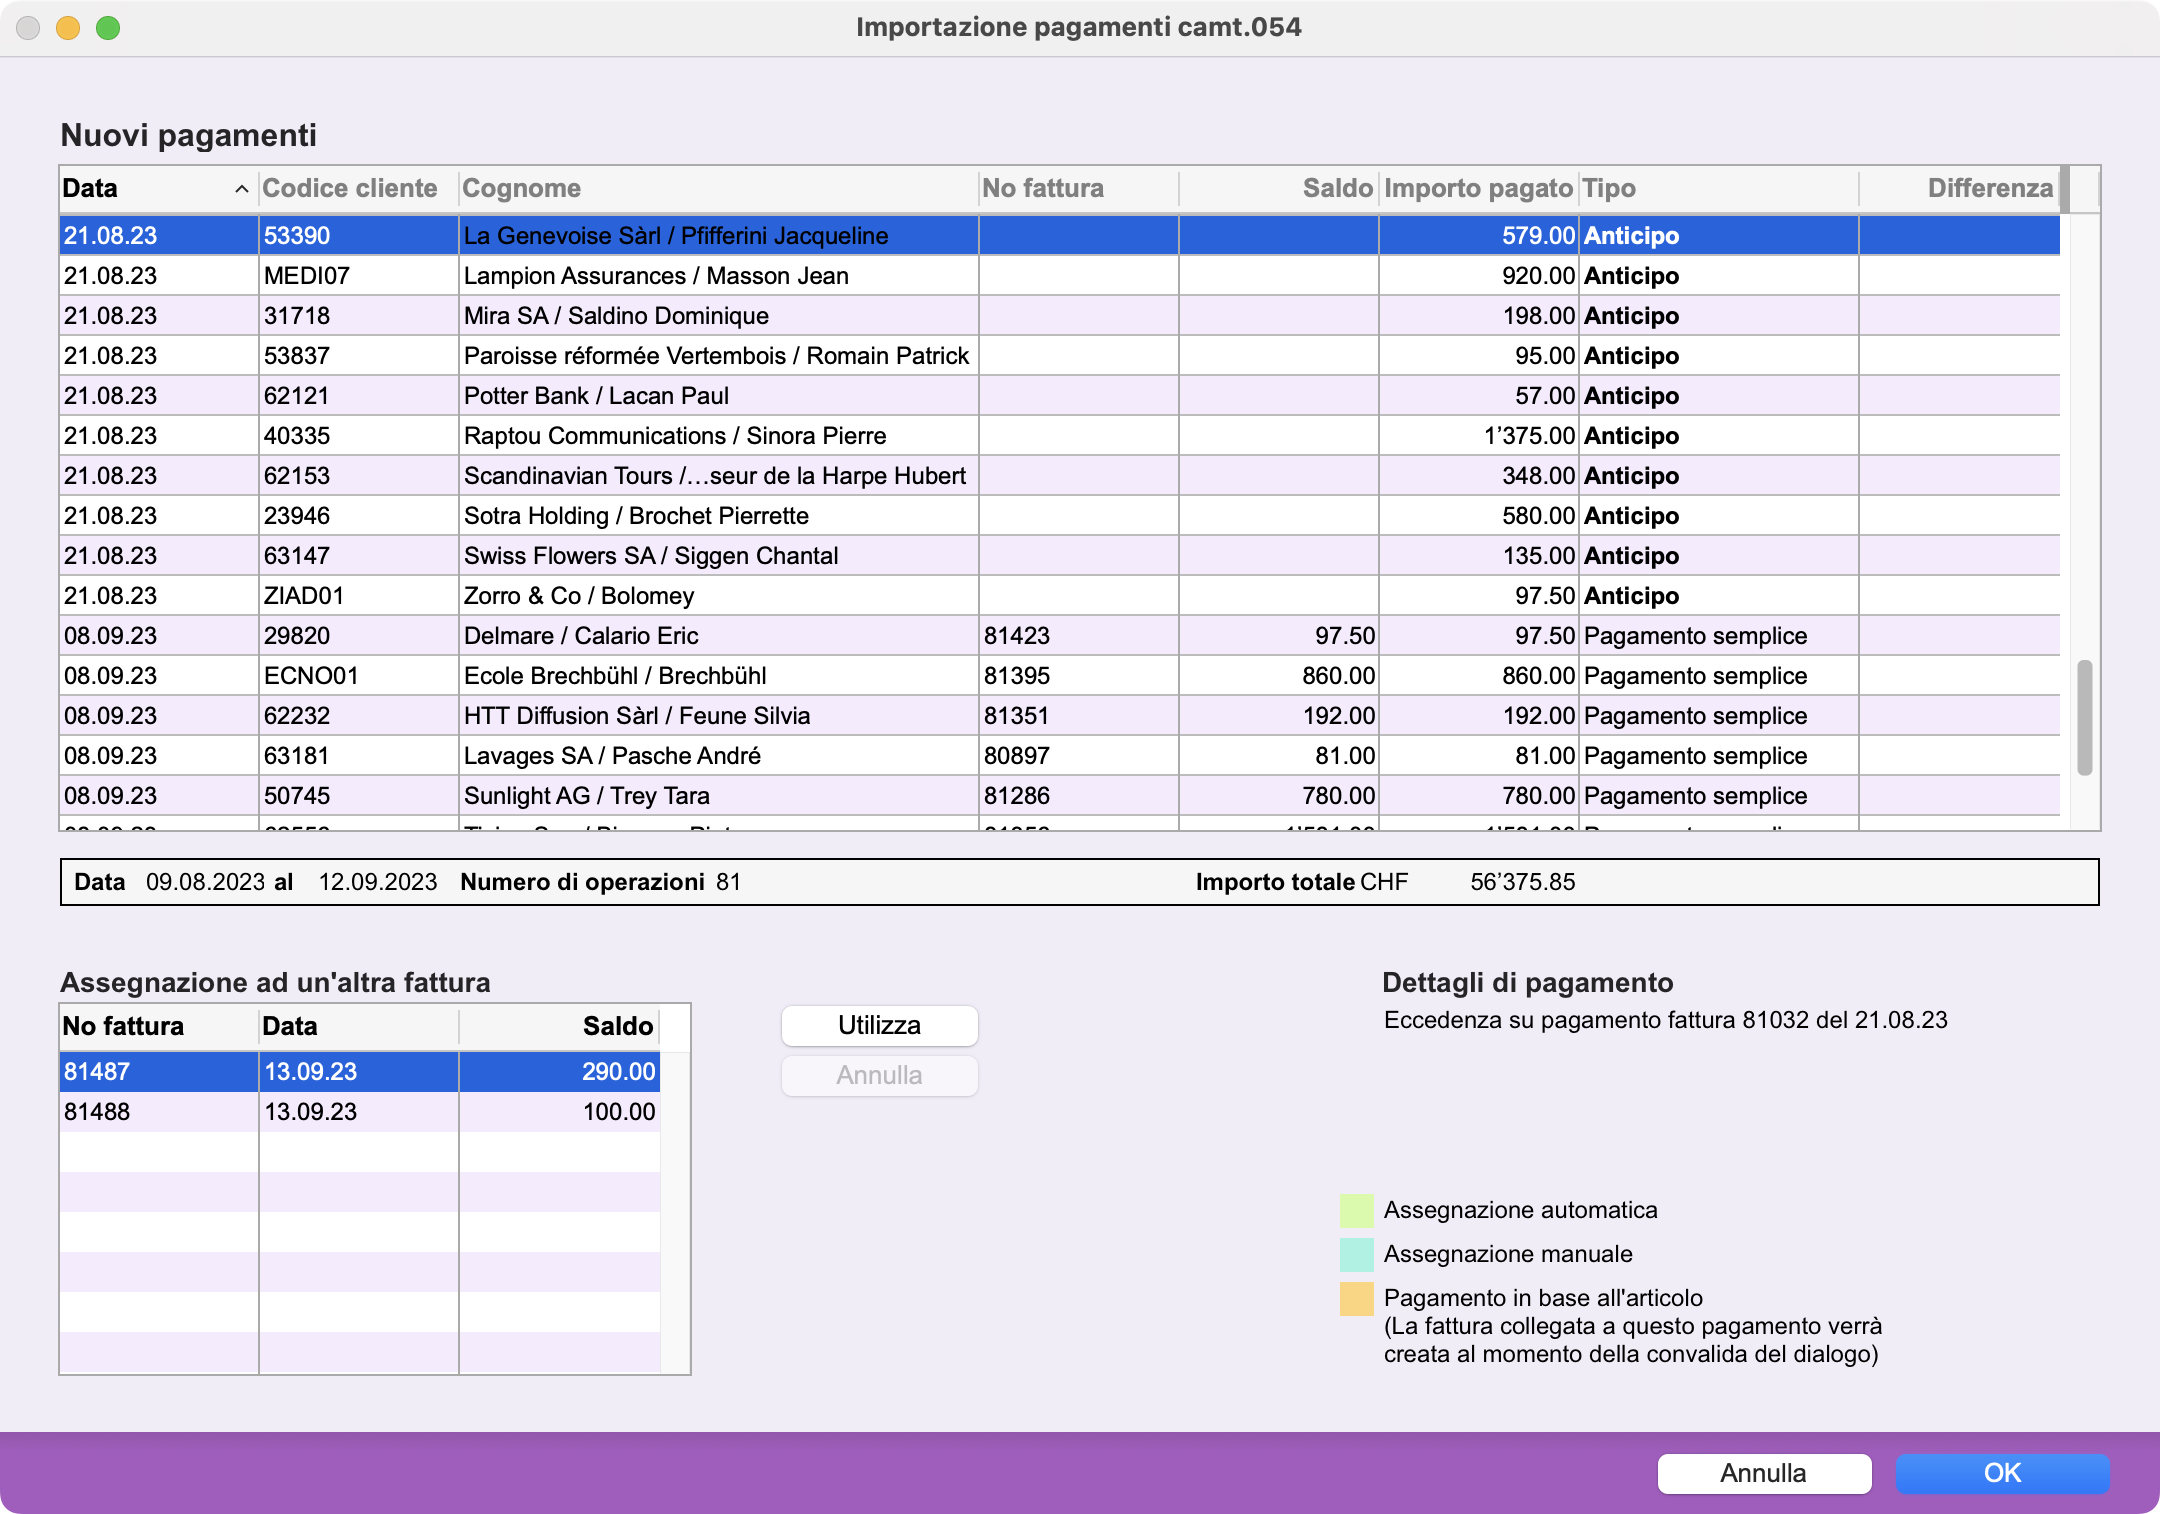The height and width of the screenshot is (1514, 2160).
Task: Select row La Genevoise Sàrl / Pfifferini Jacqueline
Action: point(1060,235)
